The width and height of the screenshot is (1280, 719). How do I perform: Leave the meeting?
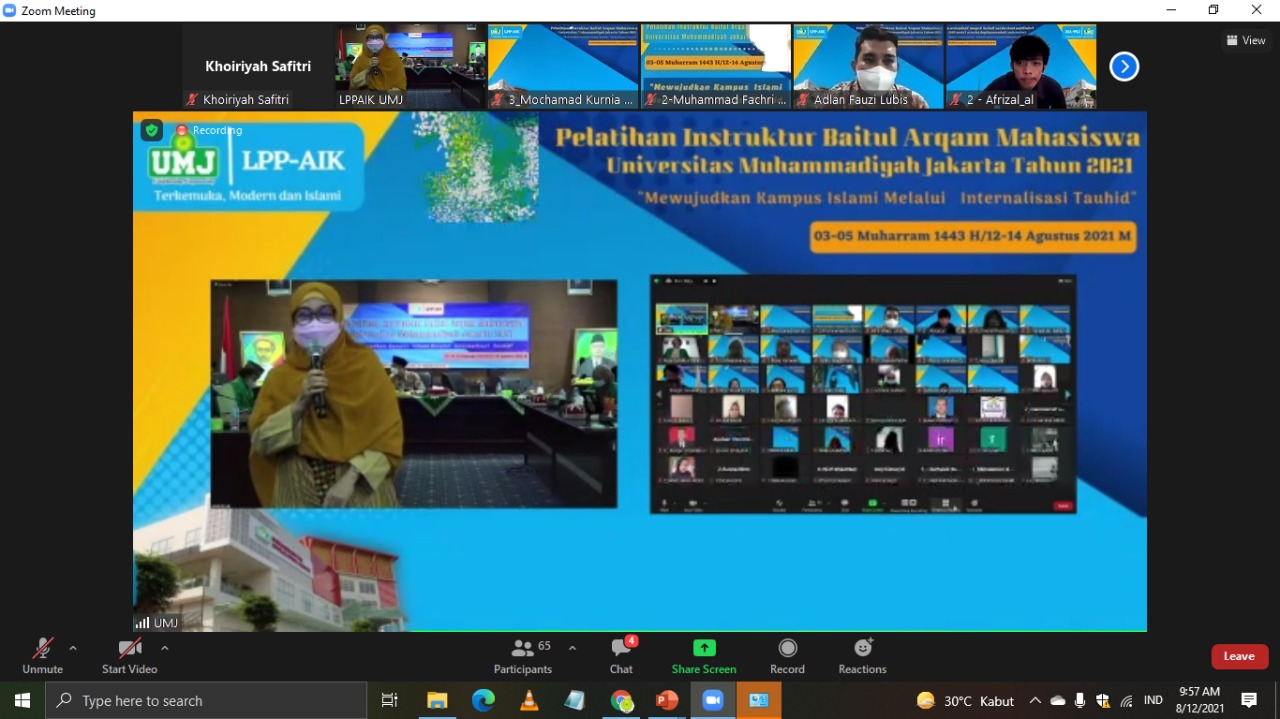coord(1239,656)
